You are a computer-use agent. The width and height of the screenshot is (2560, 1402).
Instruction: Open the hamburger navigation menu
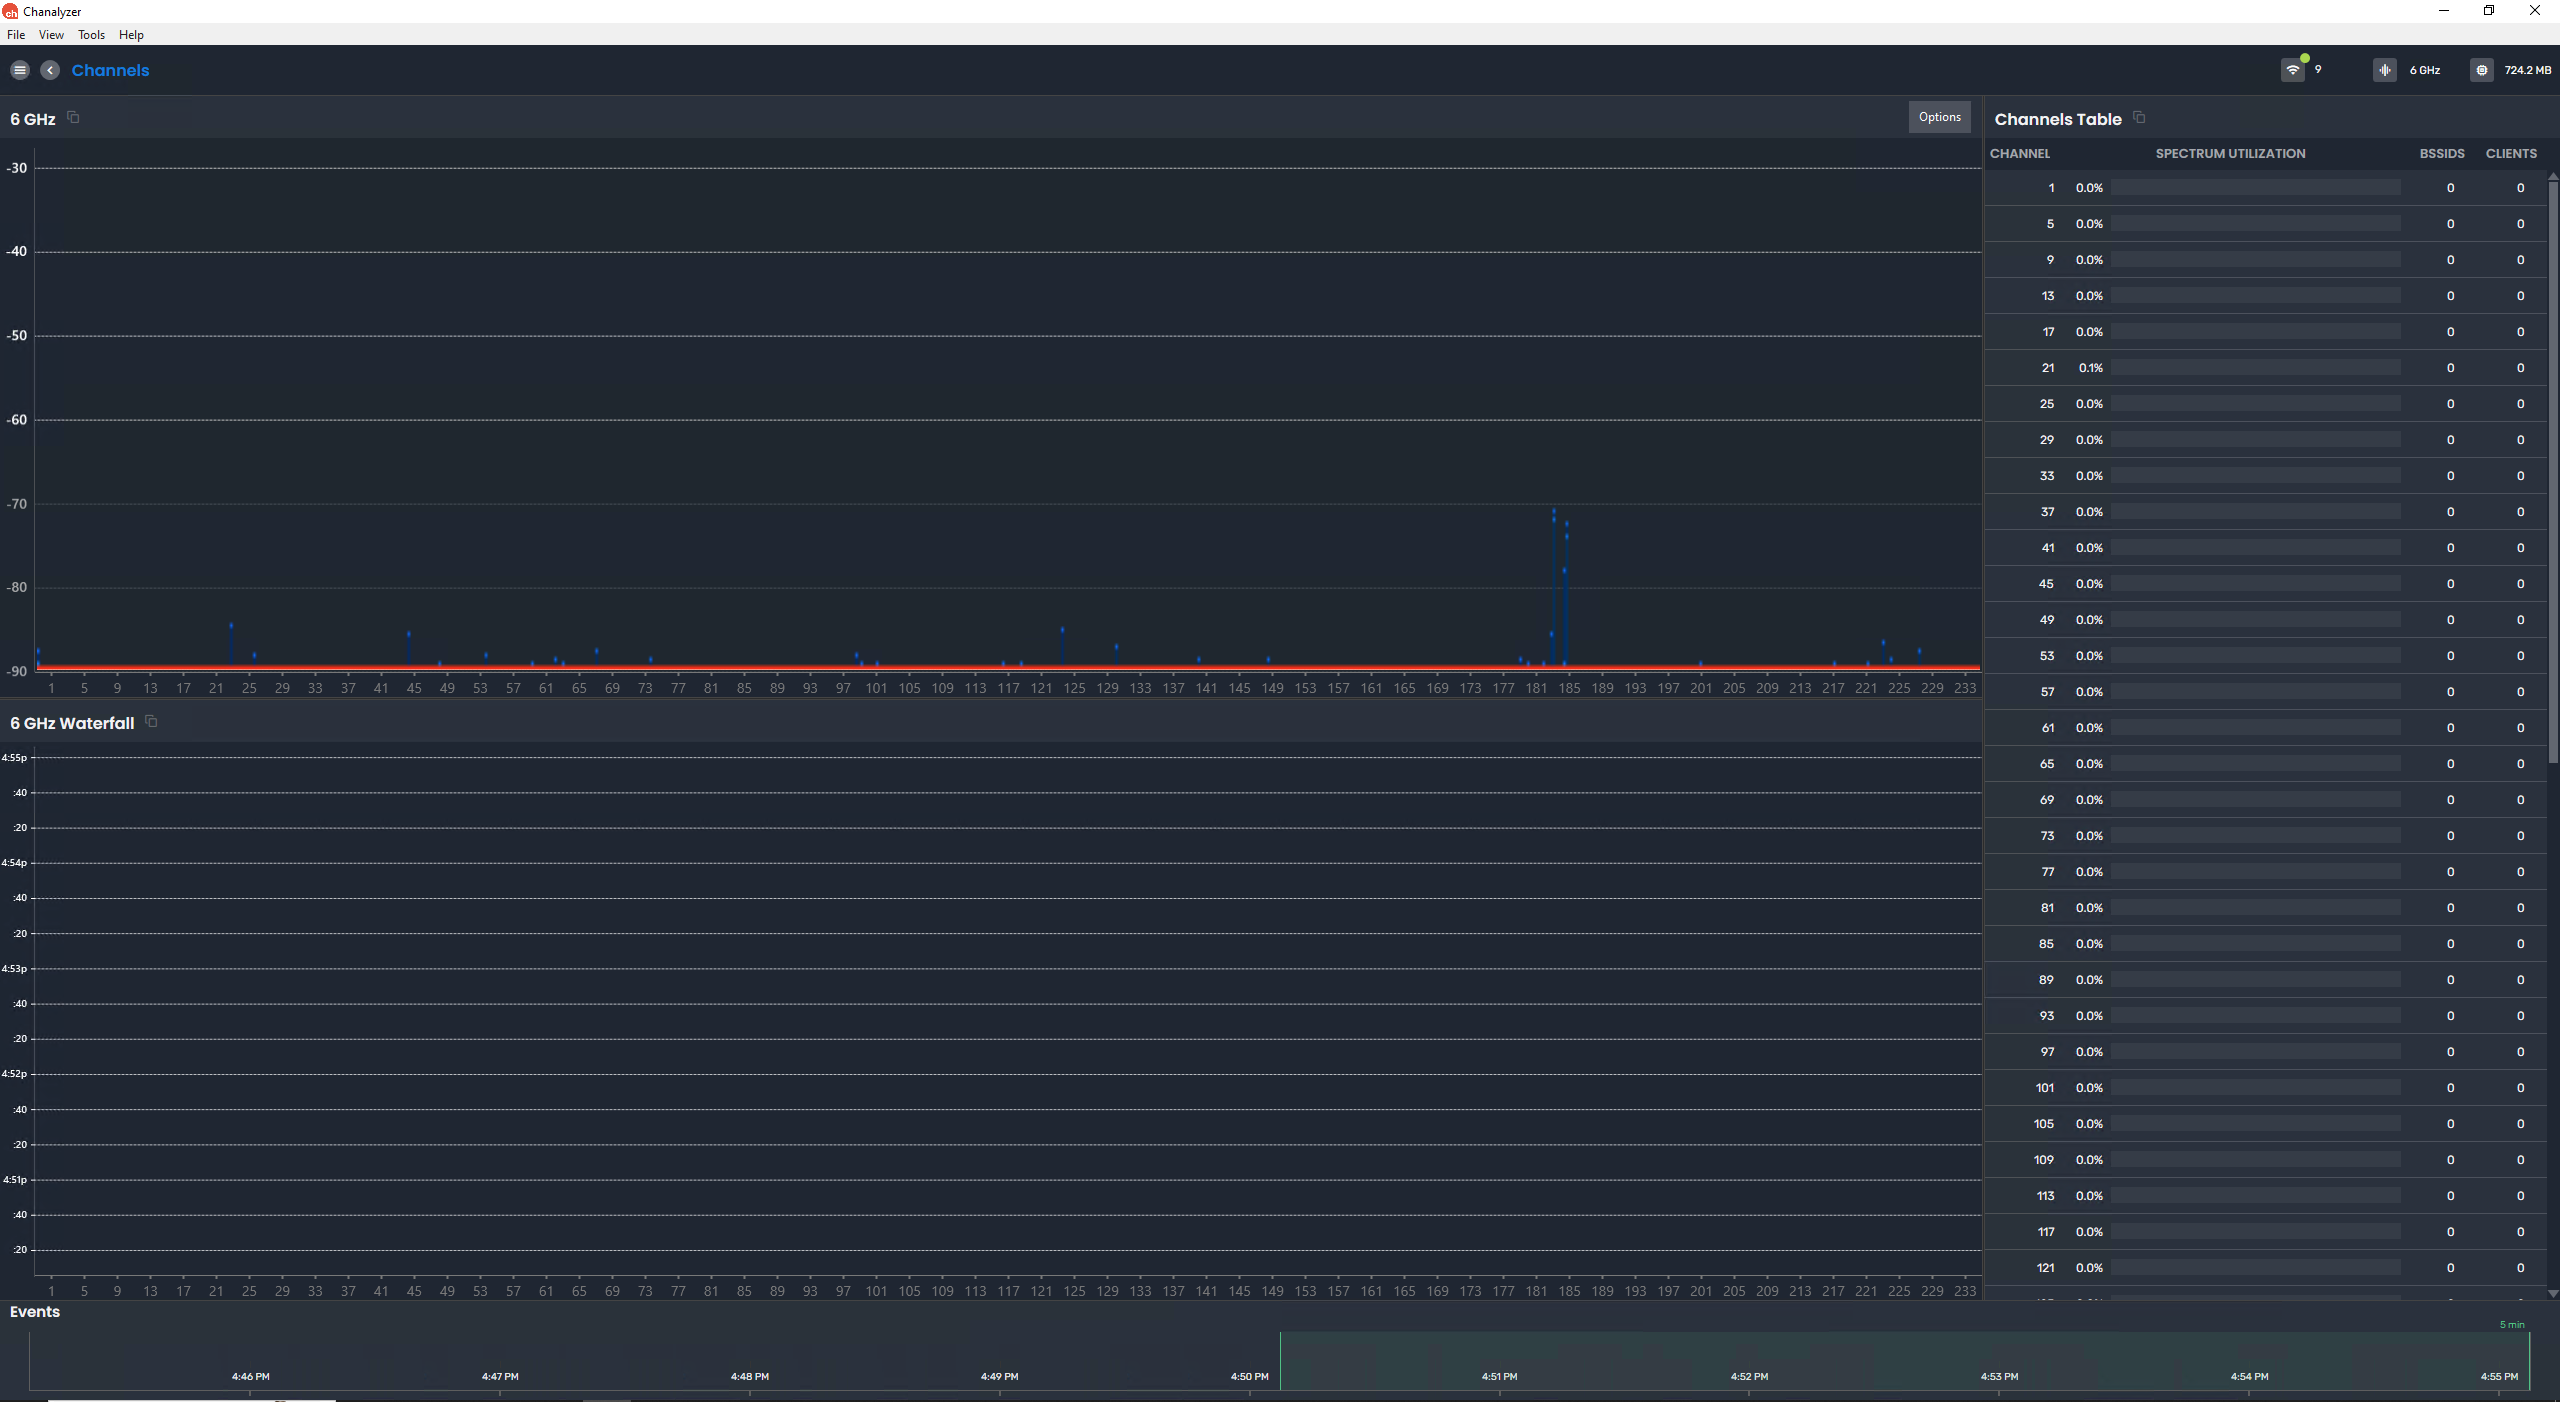tap(20, 70)
